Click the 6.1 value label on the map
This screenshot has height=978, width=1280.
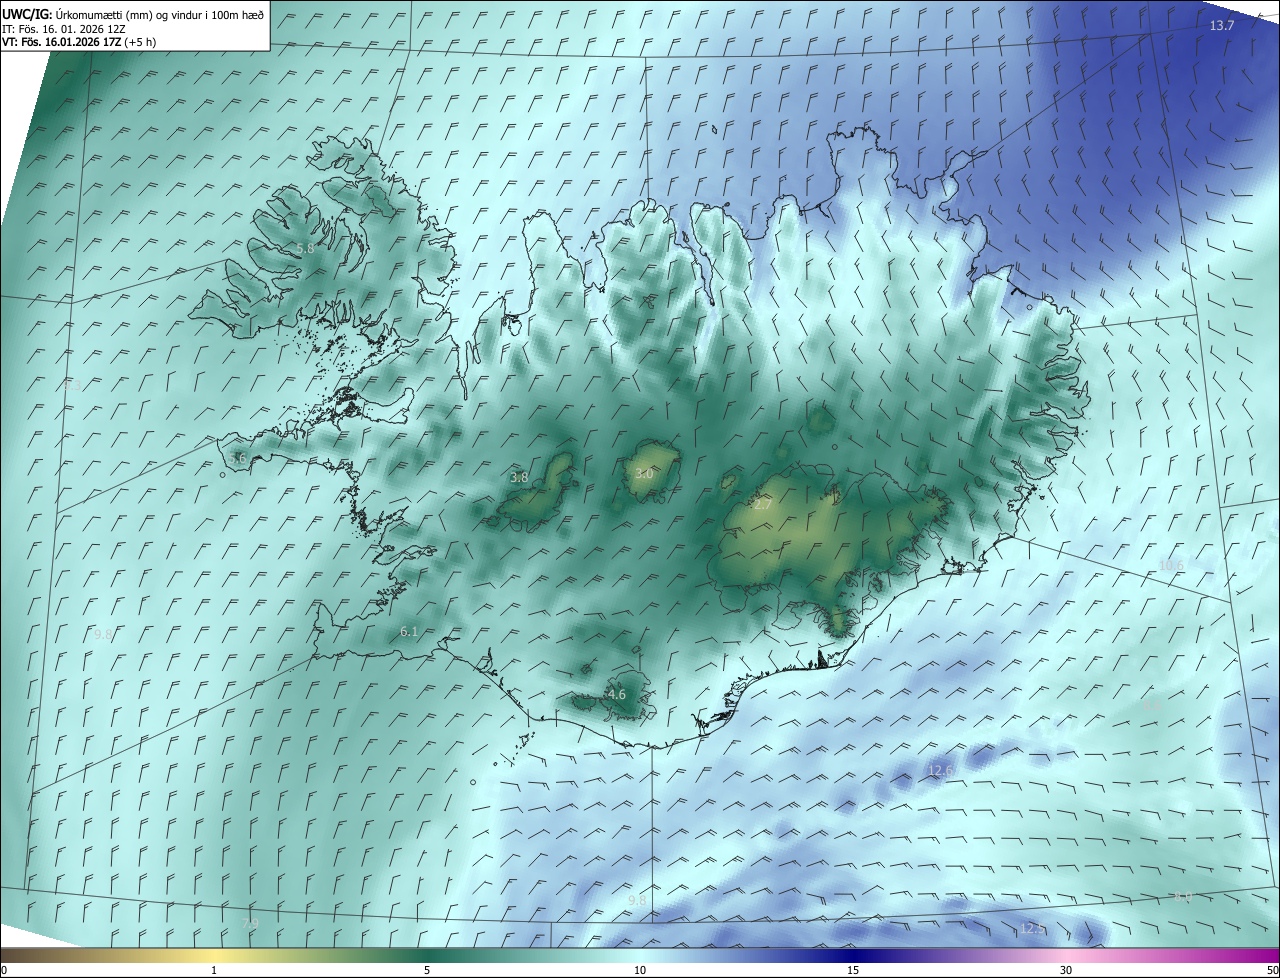click(408, 631)
